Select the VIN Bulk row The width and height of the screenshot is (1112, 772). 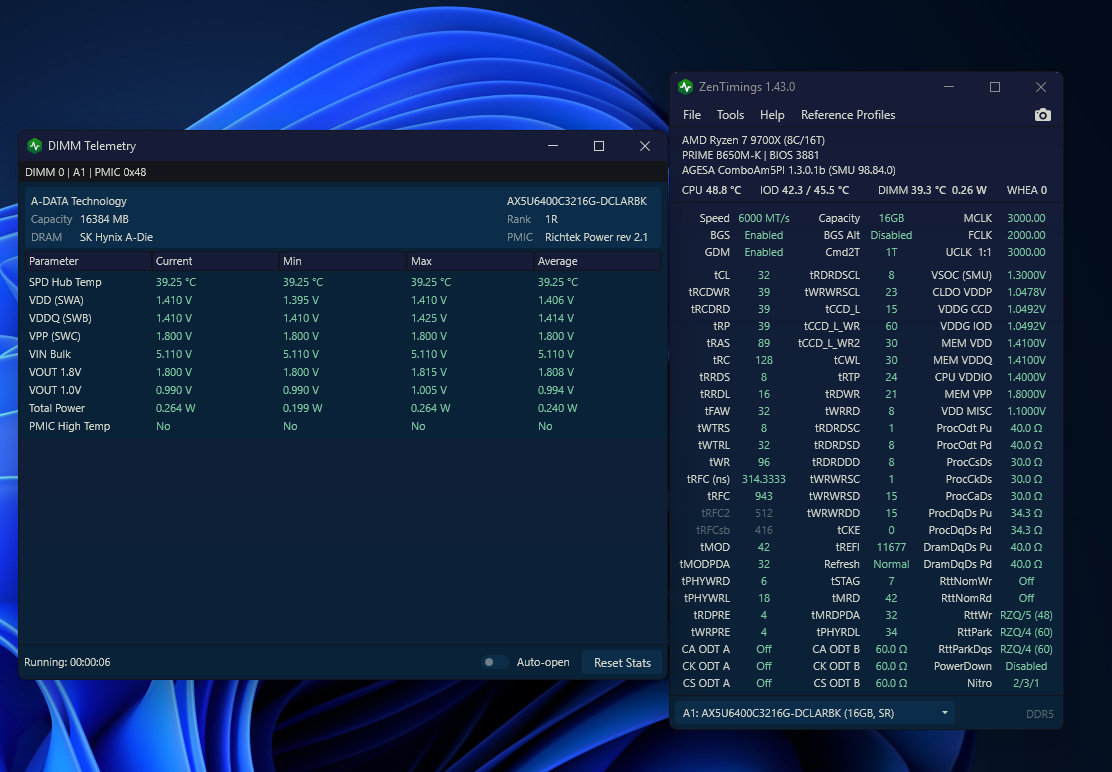[343, 354]
